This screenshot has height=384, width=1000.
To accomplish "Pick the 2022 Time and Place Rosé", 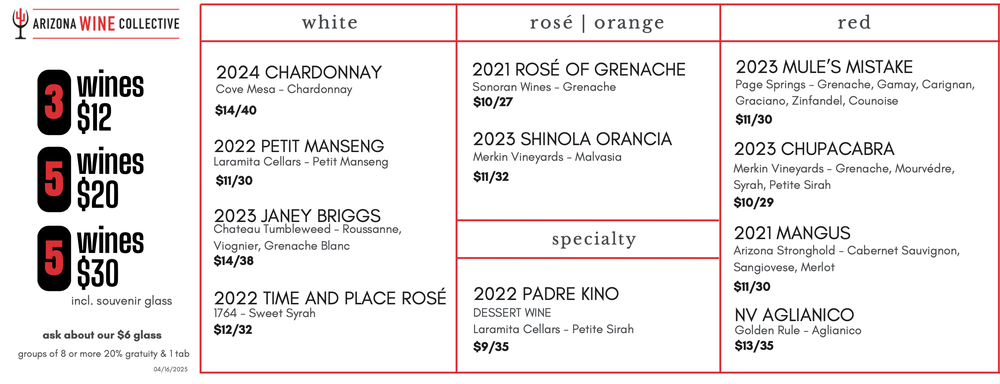I will click(330, 298).
